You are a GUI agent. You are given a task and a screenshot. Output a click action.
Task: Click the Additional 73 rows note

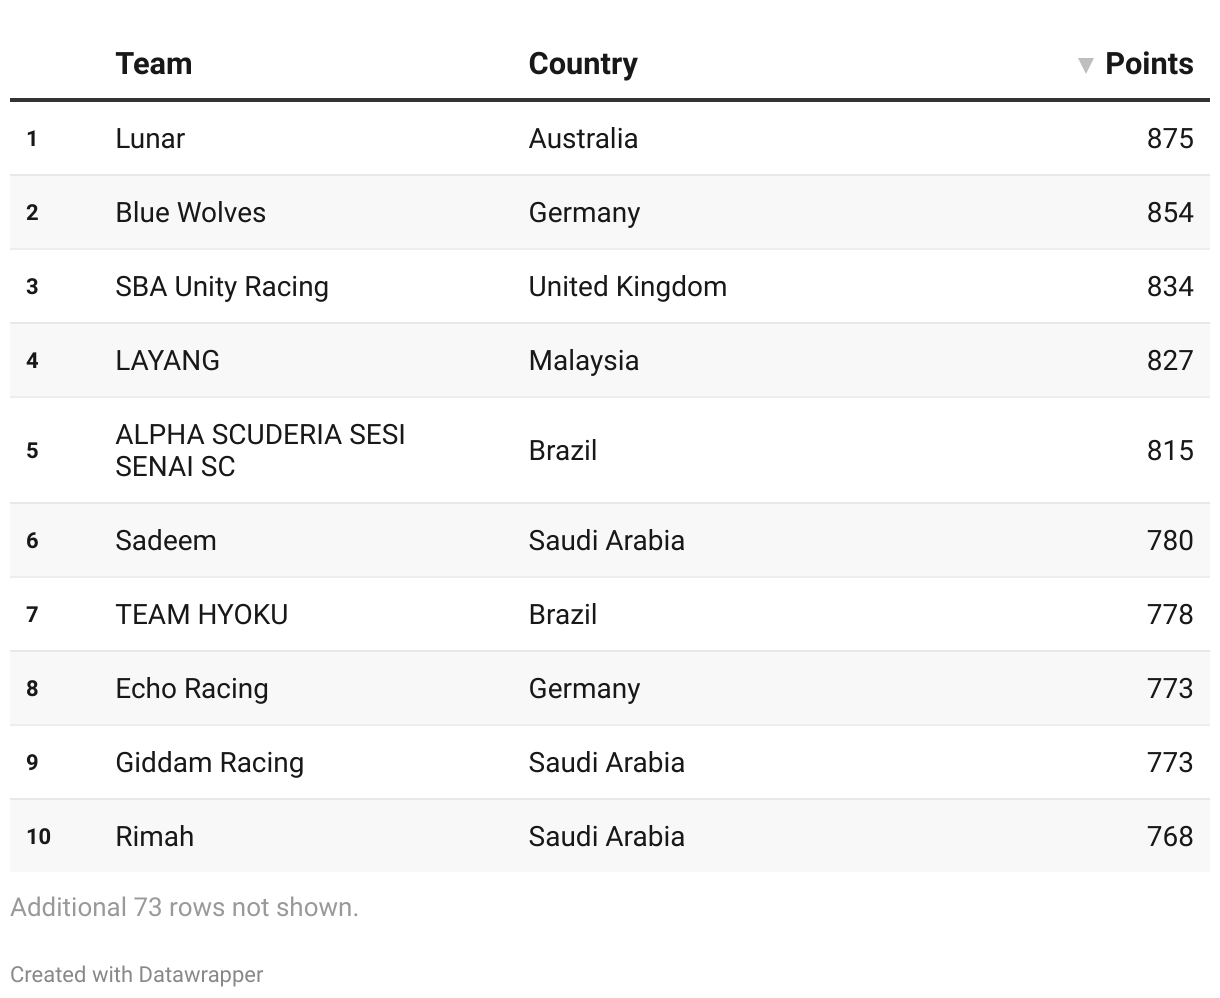[184, 907]
